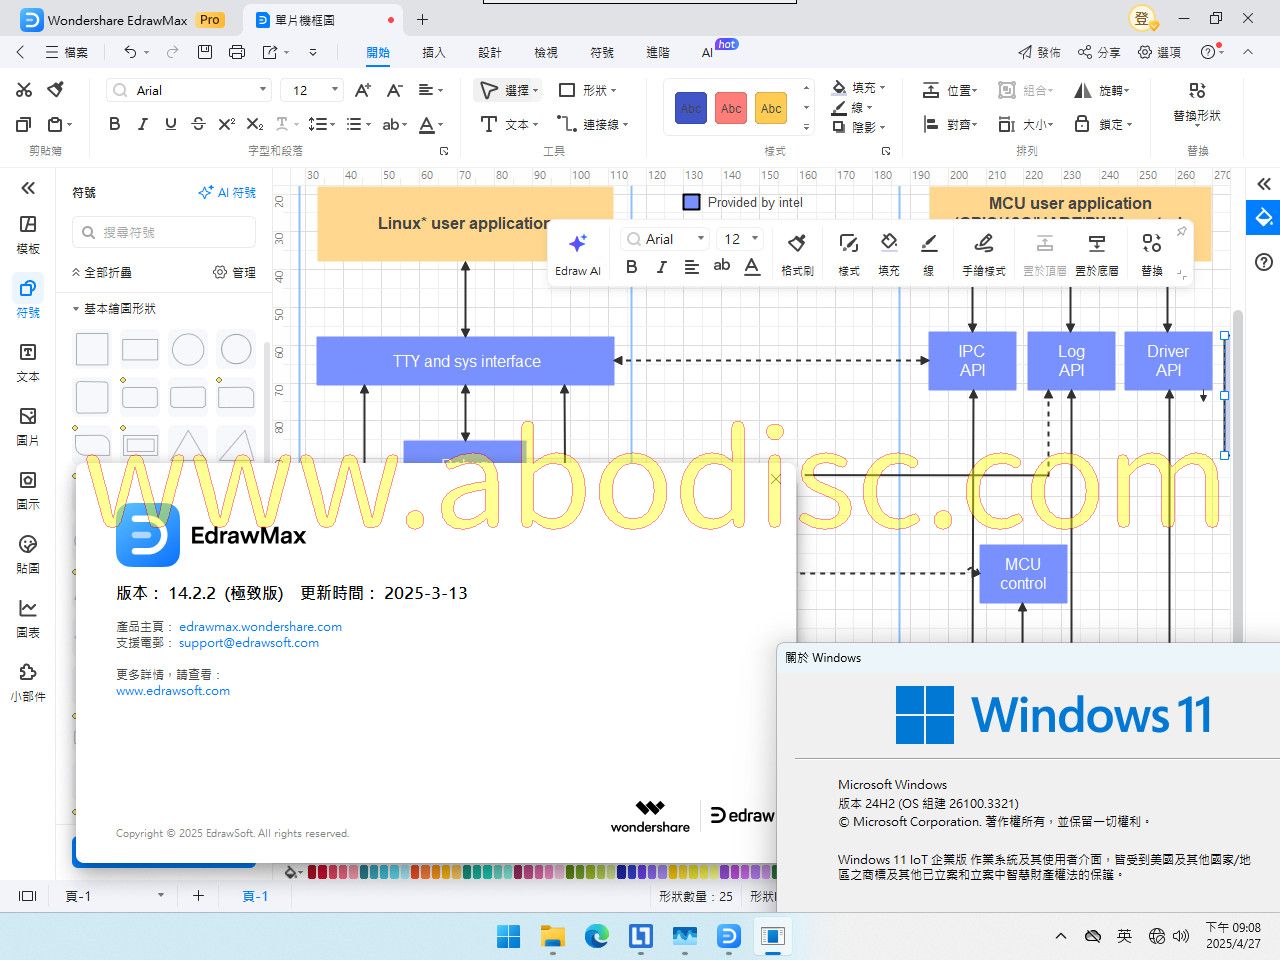Image resolution: width=1280 pixels, height=960 pixels.
Task: Open the 圖示 icons panel in left sidebar
Action: click(28, 490)
